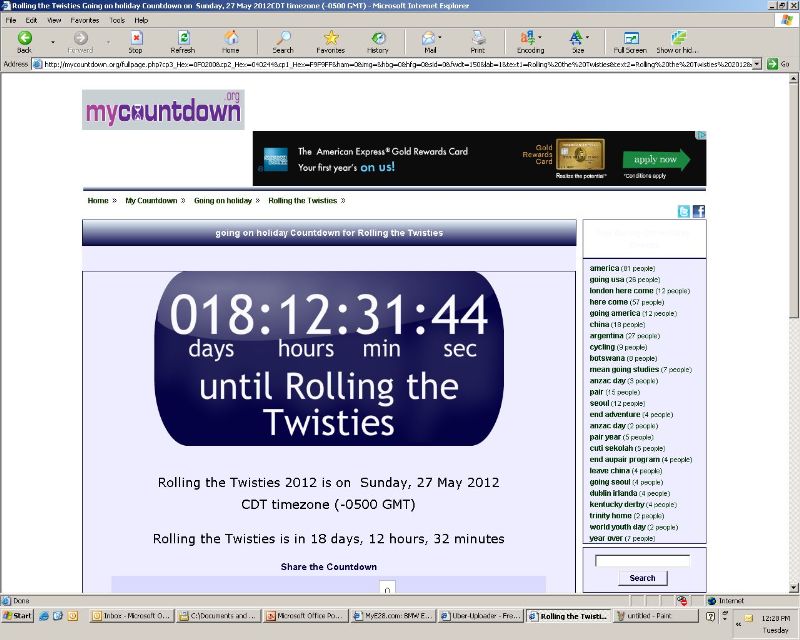Image resolution: width=800 pixels, height=640 pixels.
Task: Expand the address bar dropdown arrow
Action: click(x=757, y=64)
